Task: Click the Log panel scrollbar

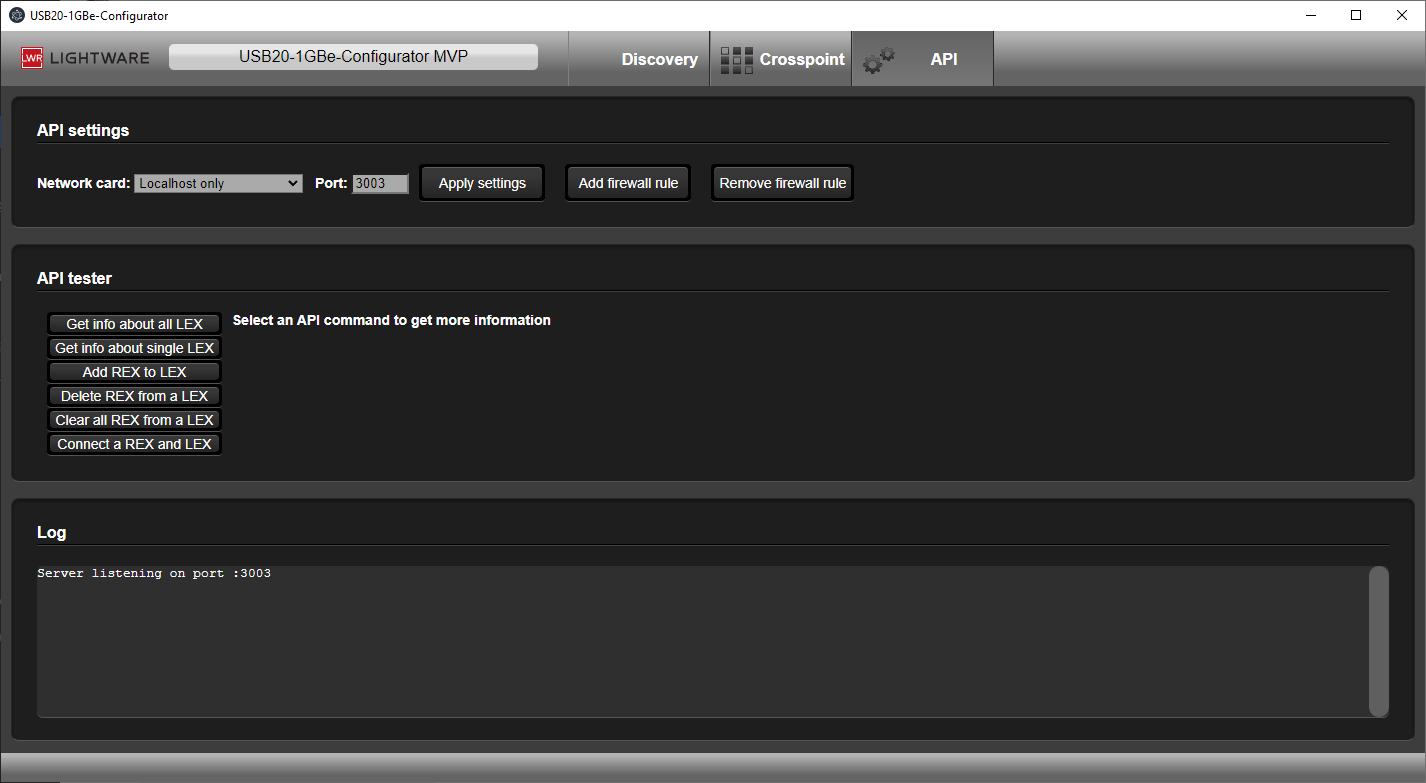Action: [x=1378, y=641]
